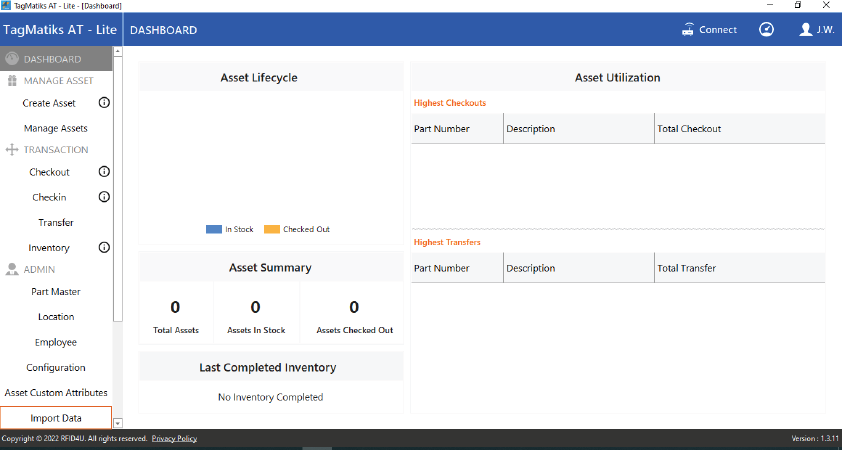Click the Import Data button

pyautogui.click(x=56, y=418)
